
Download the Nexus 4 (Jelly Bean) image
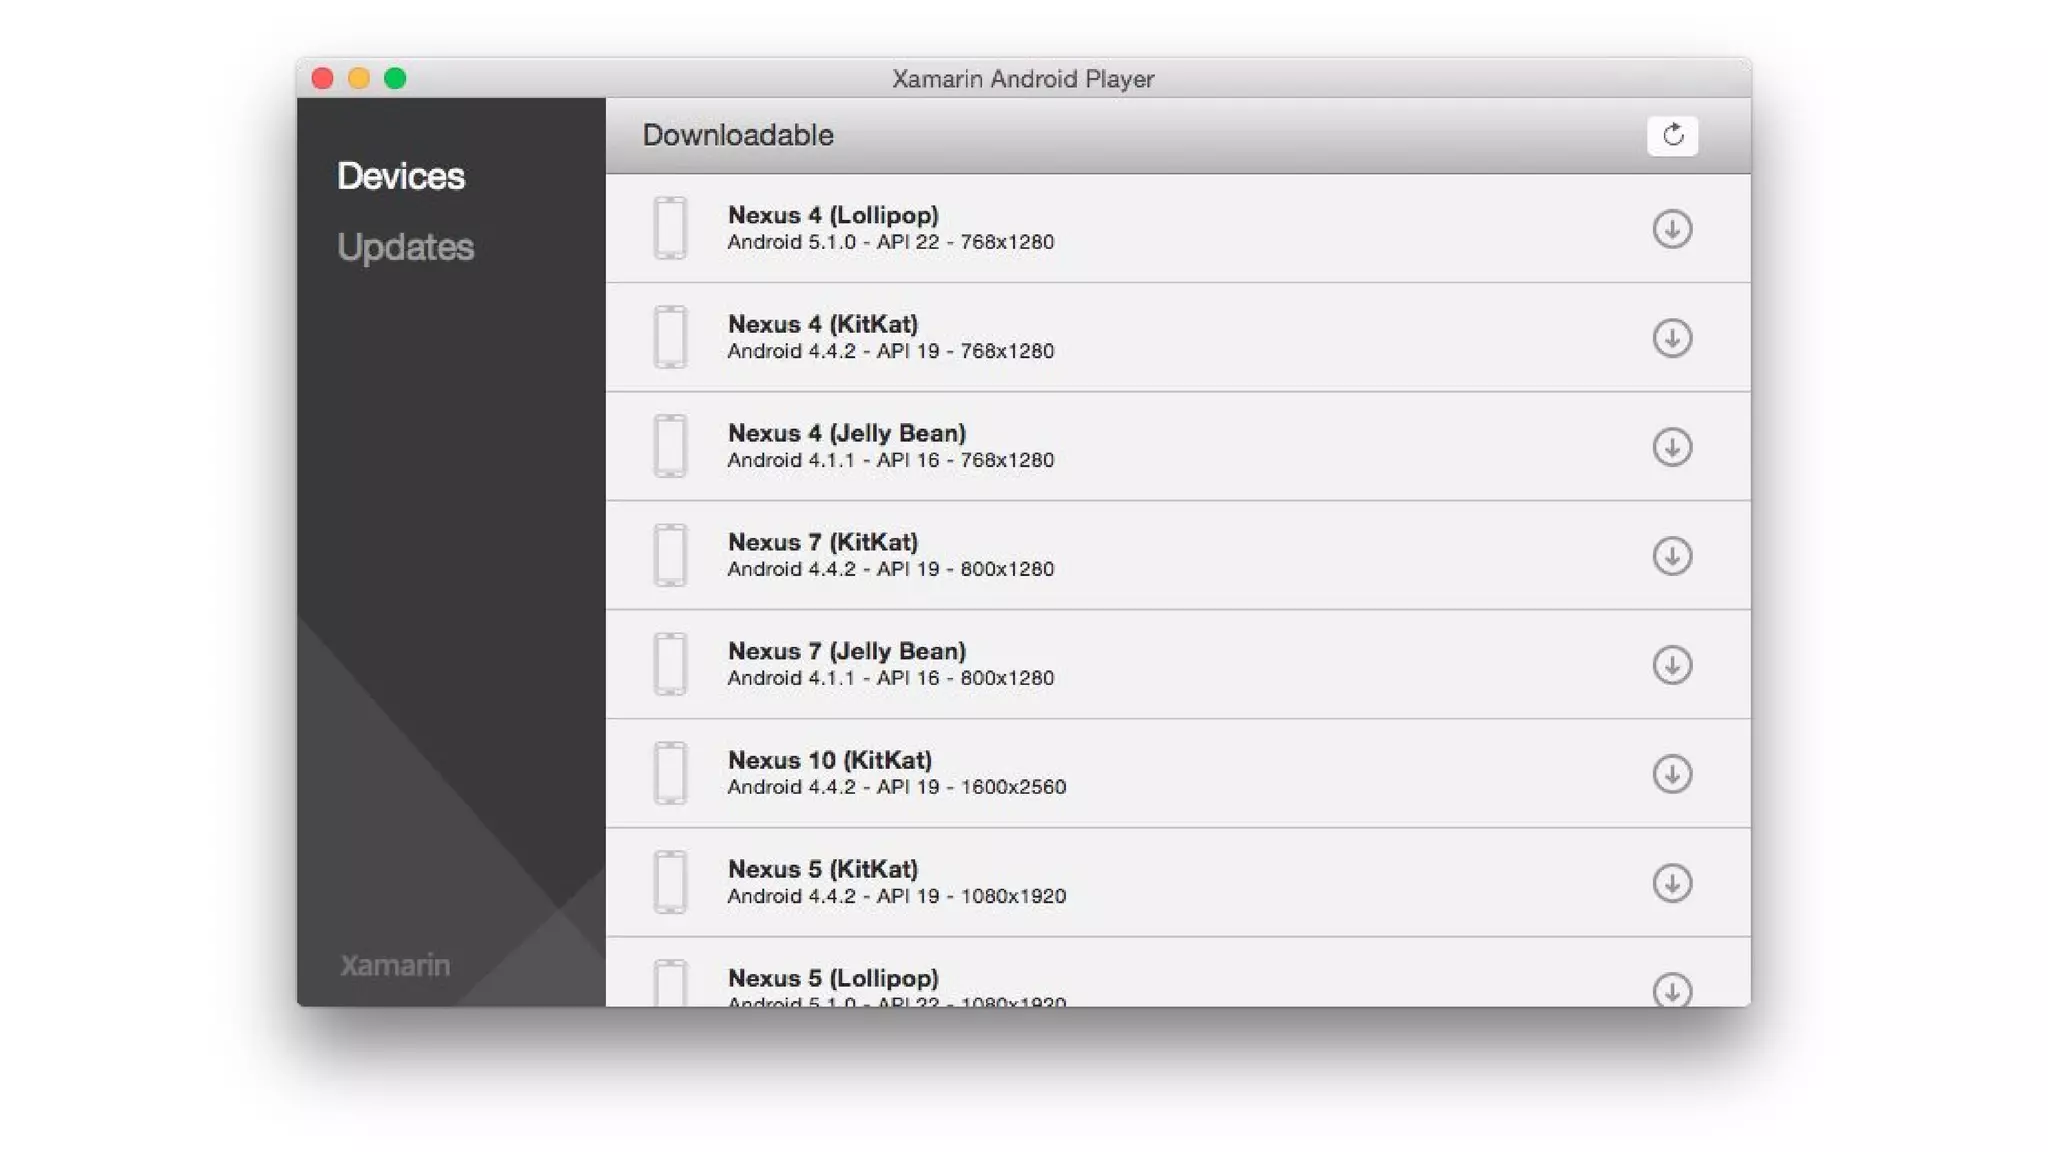coord(1671,447)
